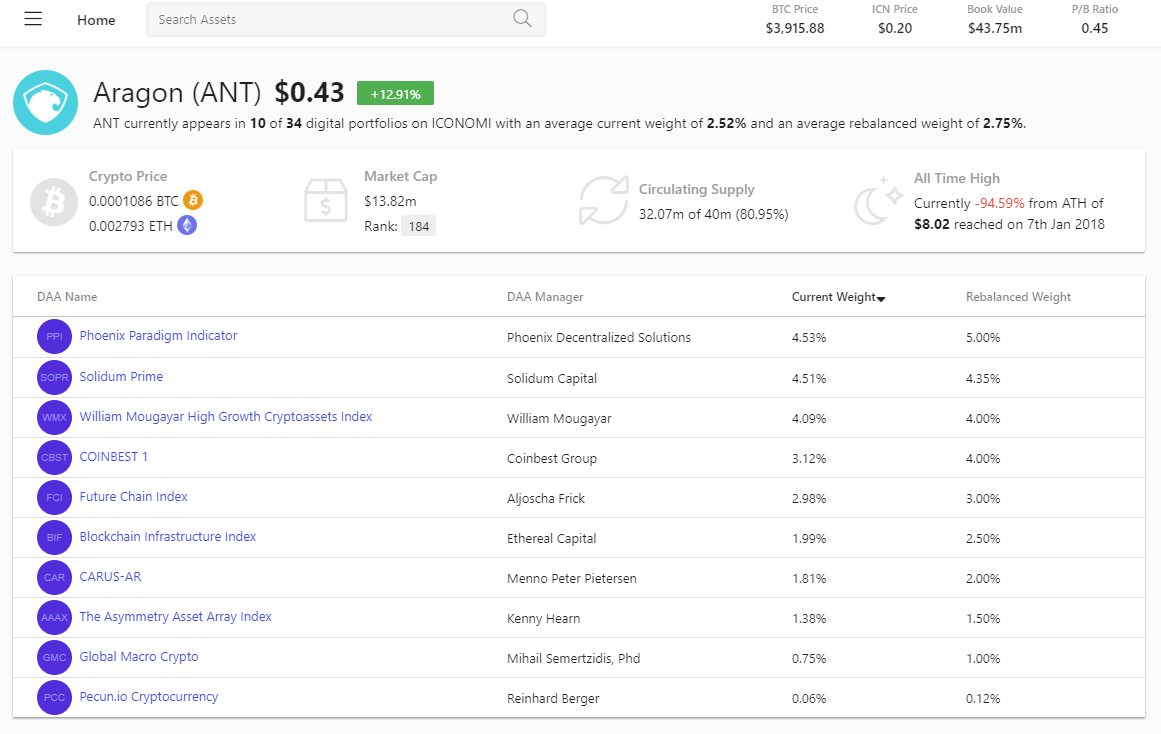Toggle sort on Current Weight column
The width and height of the screenshot is (1161, 734).
tap(838, 297)
